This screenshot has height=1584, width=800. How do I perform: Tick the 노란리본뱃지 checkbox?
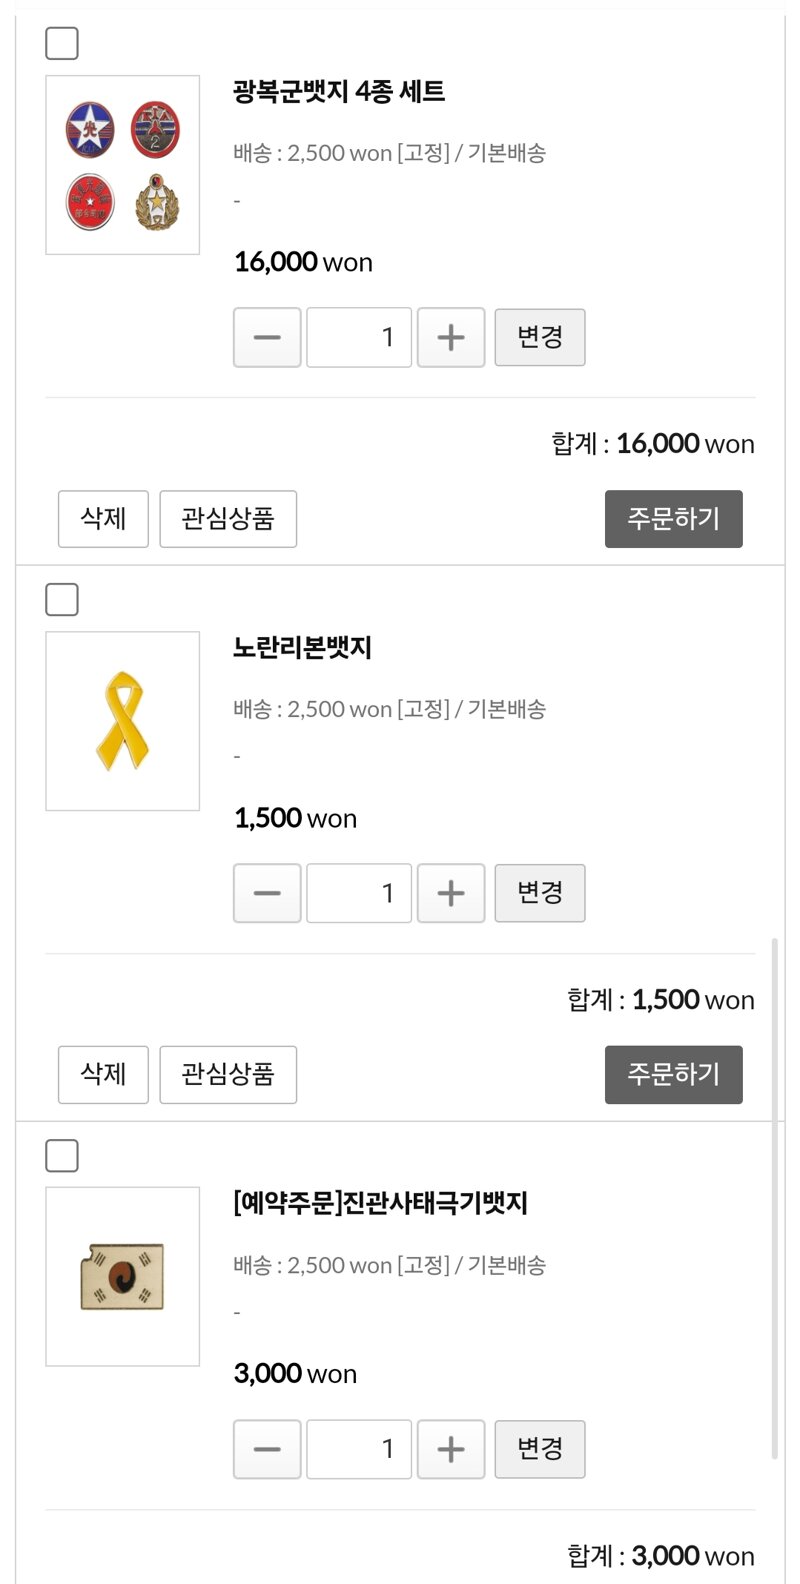pyautogui.click(x=62, y=600)
